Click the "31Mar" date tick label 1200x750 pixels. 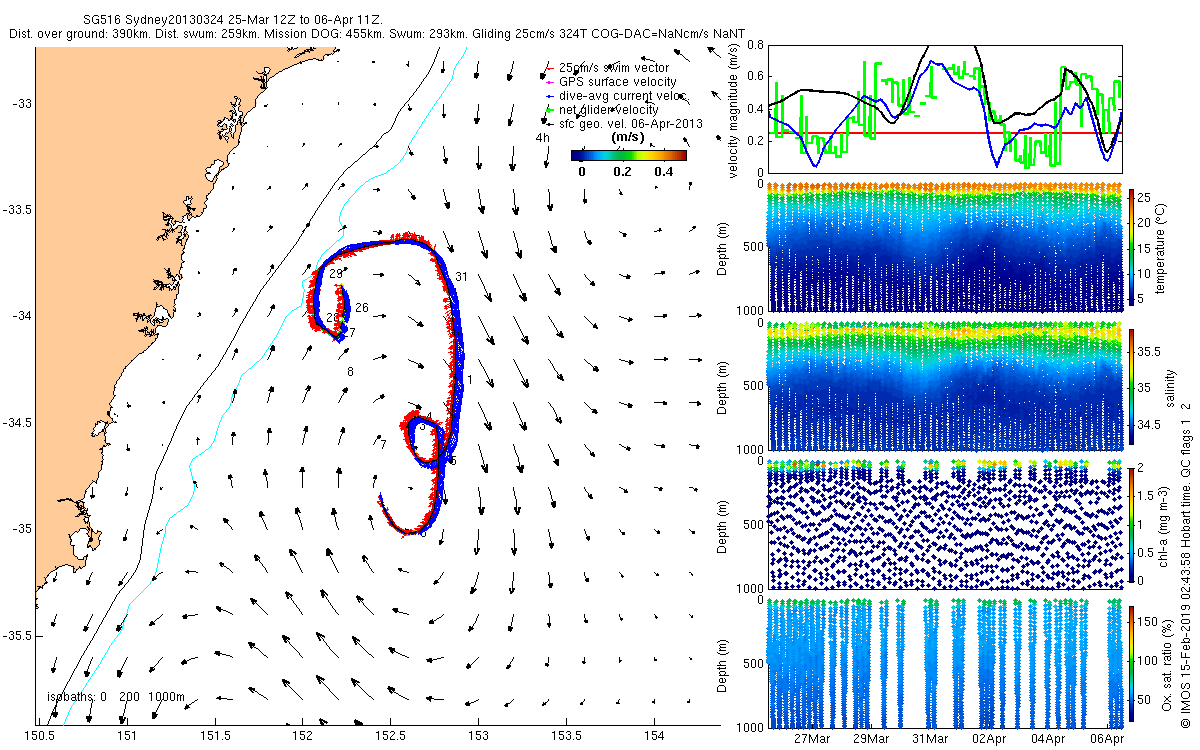[929, 739]
